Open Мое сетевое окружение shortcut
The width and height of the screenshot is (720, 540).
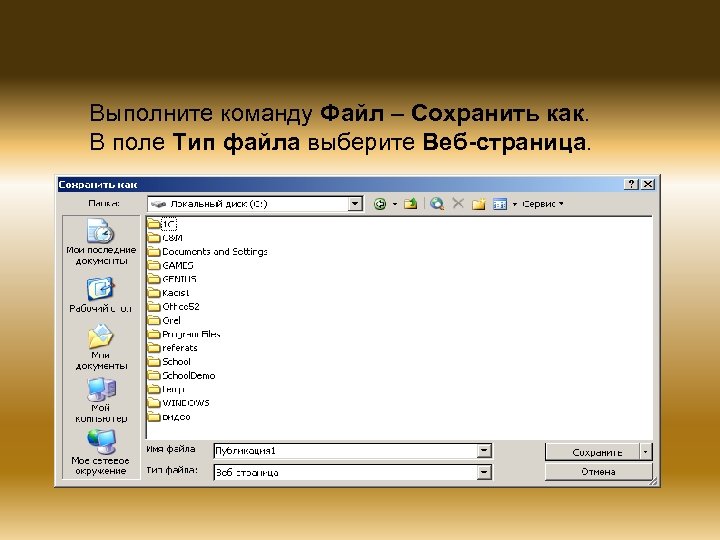click(x=101, y=452)
